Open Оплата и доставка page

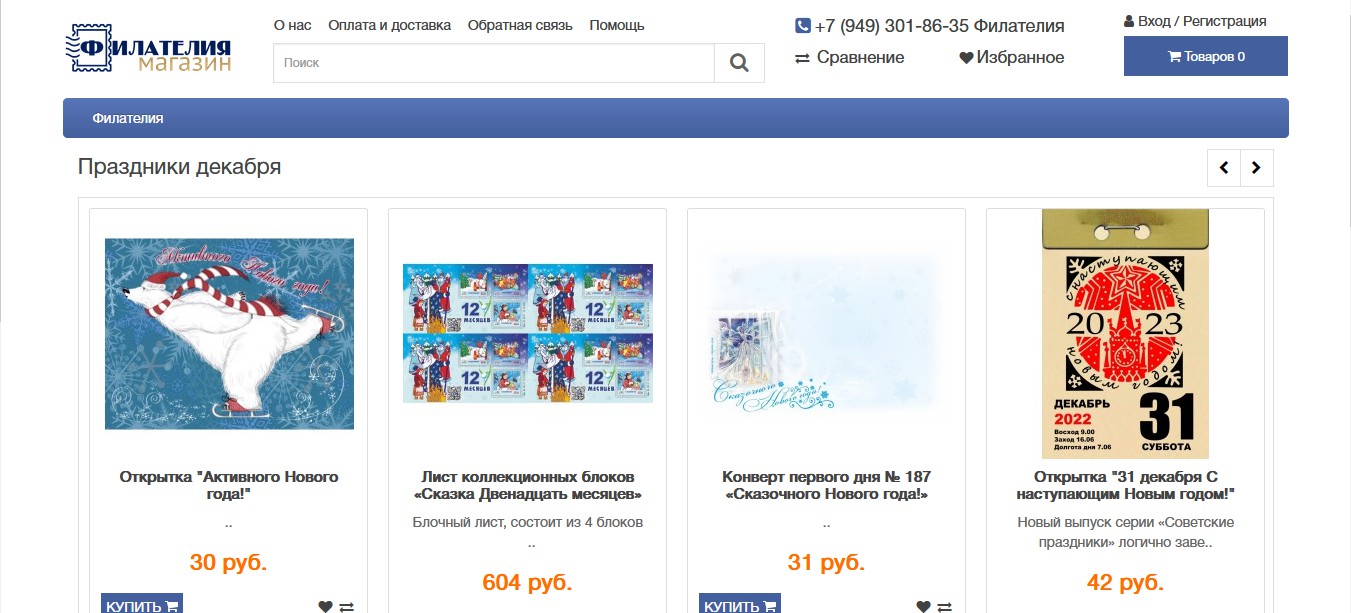(389, 25)
